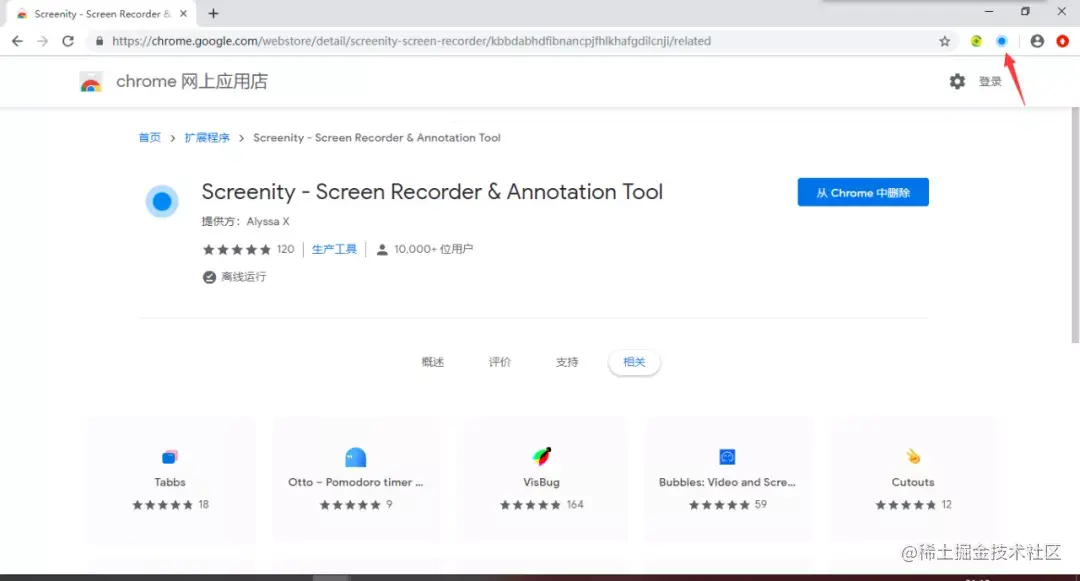Go back with the browser back arrow
This screenshot has height=581, width=1080.
[17, 41]
